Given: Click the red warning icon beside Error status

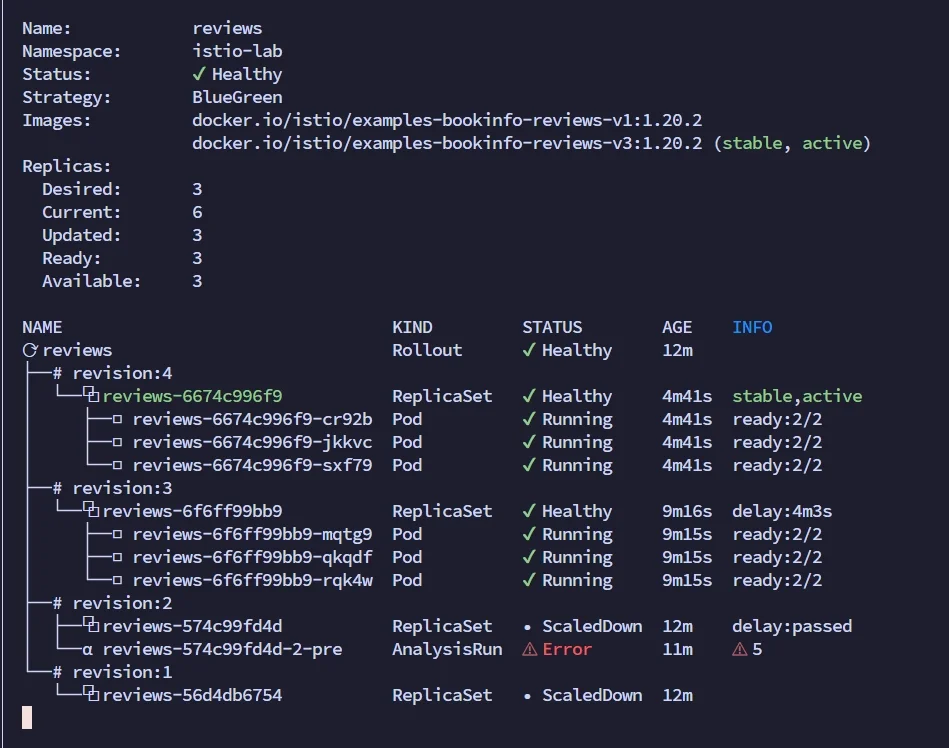Looking at the screenshot, I should point(530,649).
